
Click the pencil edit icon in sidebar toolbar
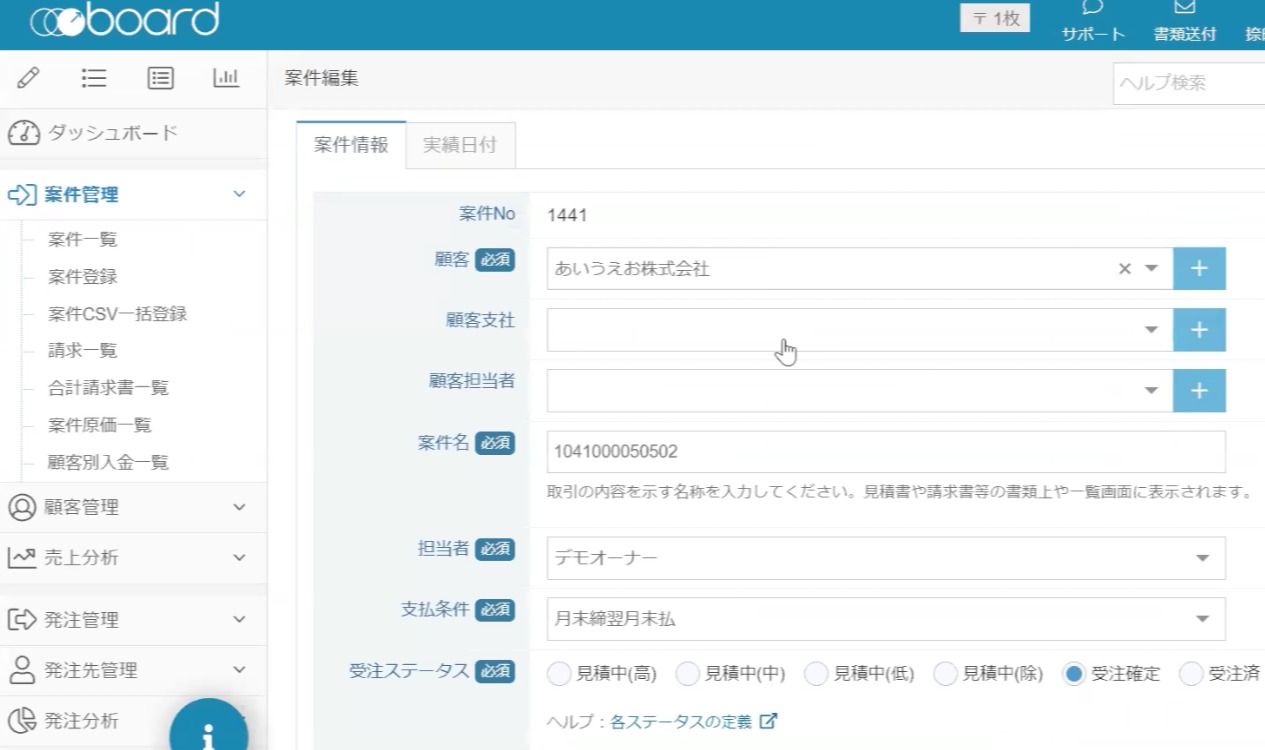coord(28,78)
